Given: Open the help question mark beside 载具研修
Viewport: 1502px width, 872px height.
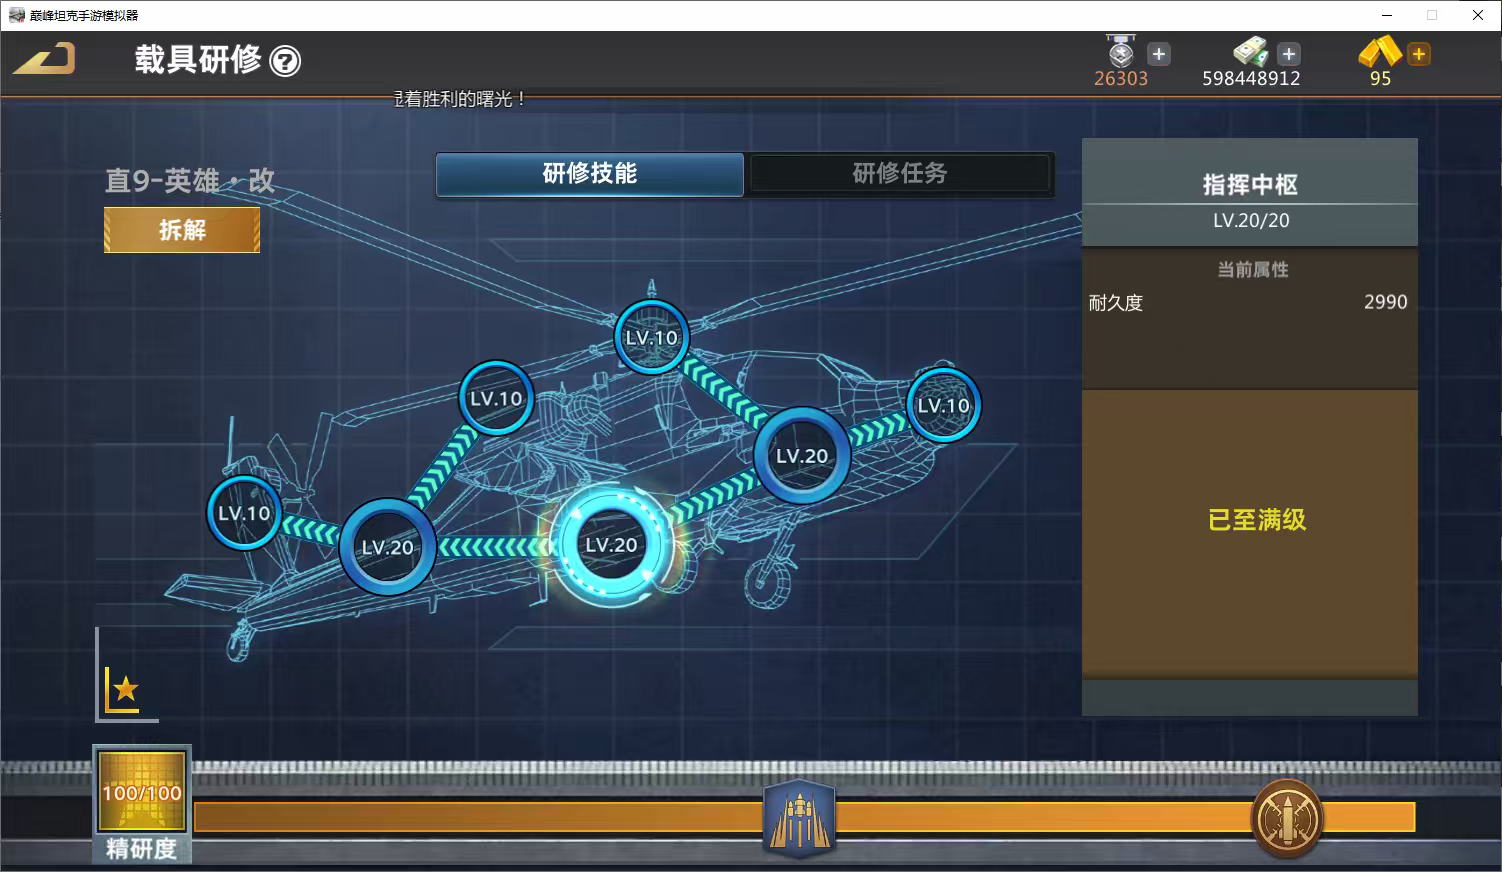Looking at the screenshot, I should point(285,62).
